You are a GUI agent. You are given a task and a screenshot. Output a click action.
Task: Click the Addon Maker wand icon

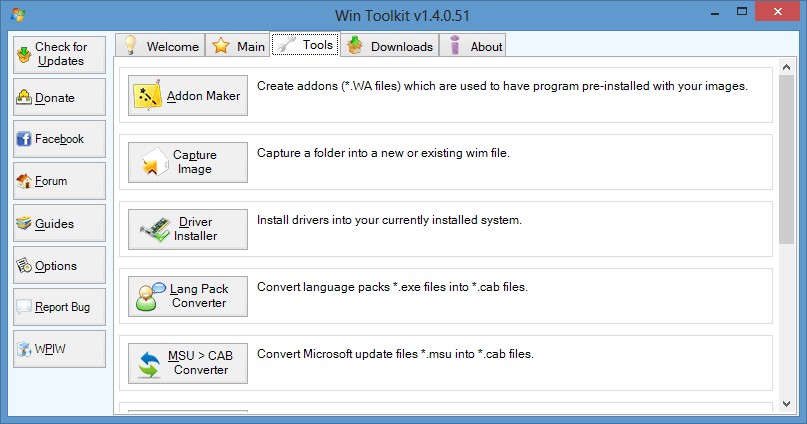148,96
